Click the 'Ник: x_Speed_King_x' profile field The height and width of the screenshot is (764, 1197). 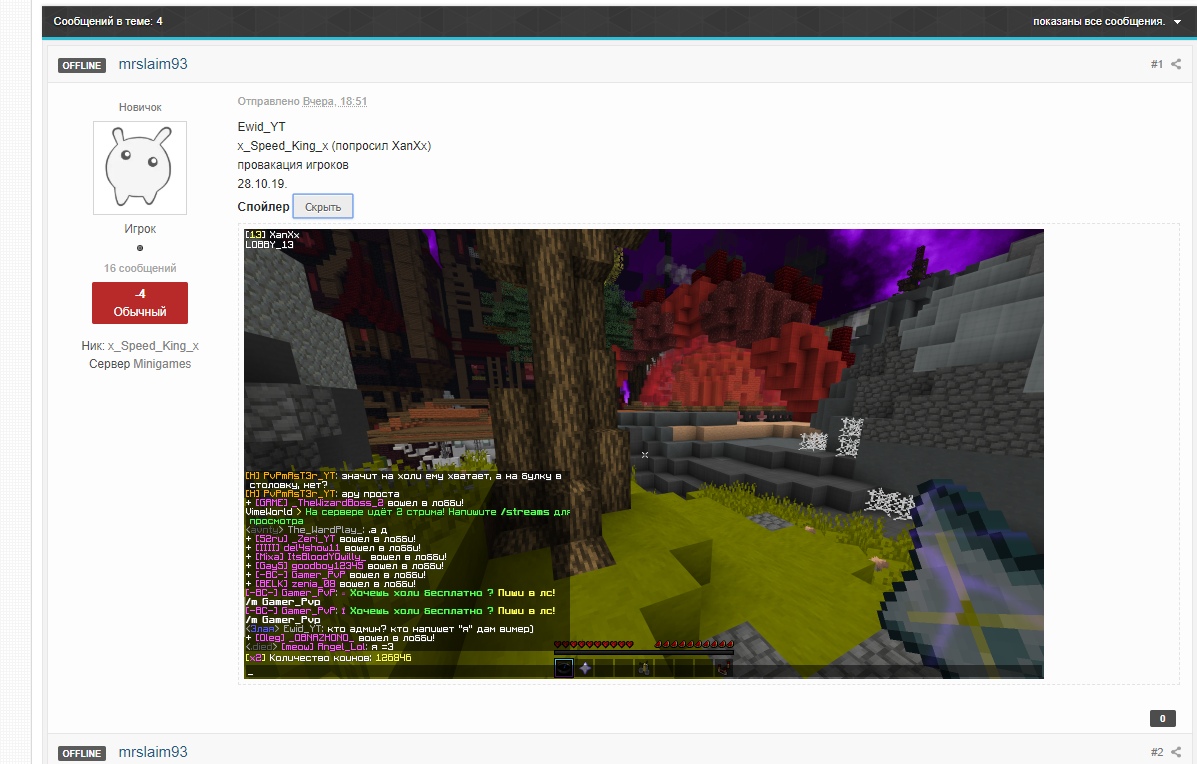pyautogui.click(x=140, y=346)
